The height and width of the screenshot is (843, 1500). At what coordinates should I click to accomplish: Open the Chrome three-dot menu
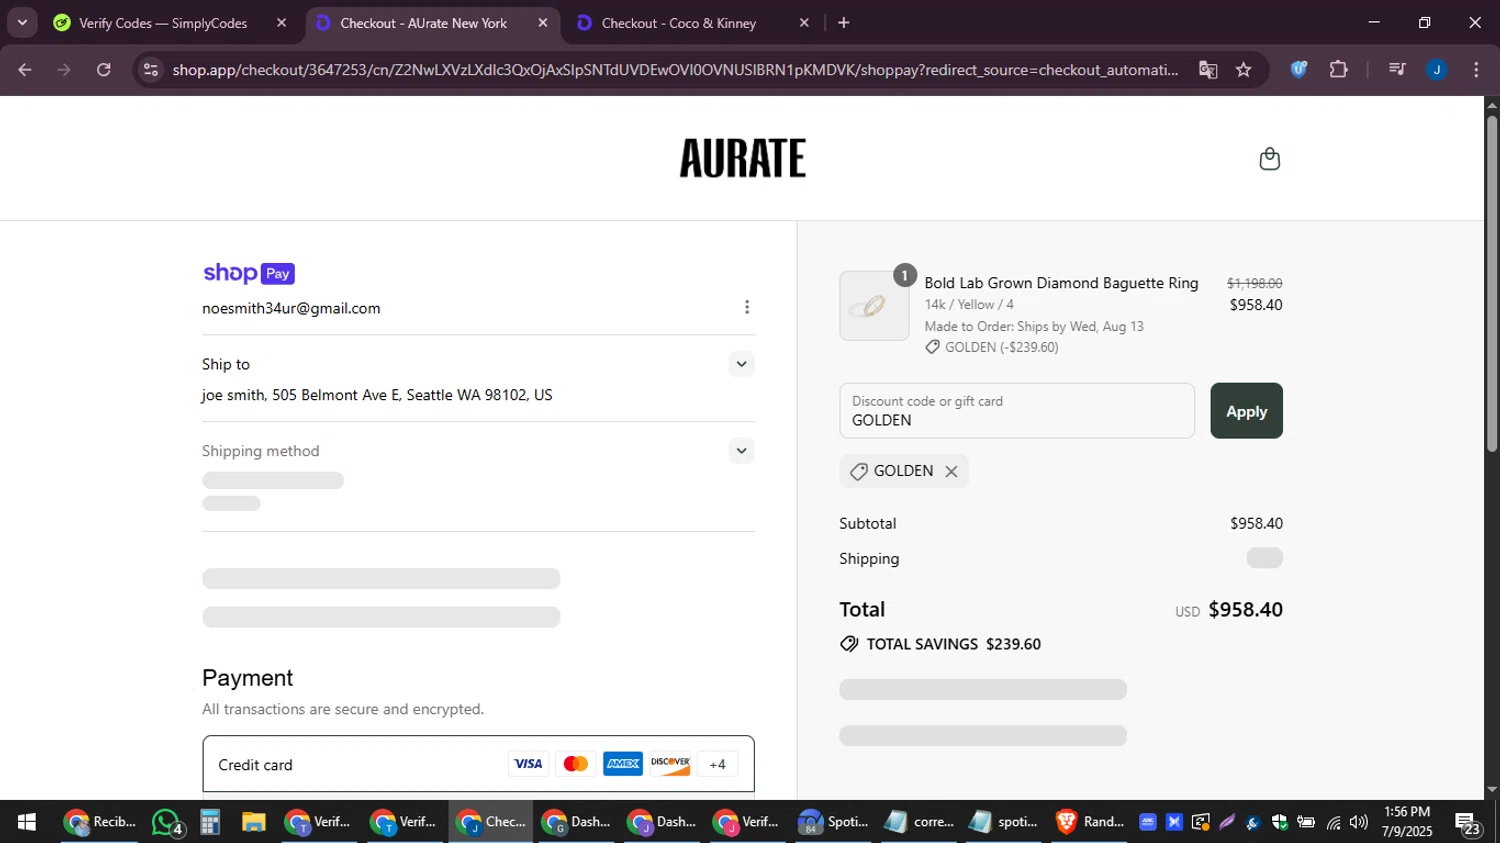point(1476,70)
